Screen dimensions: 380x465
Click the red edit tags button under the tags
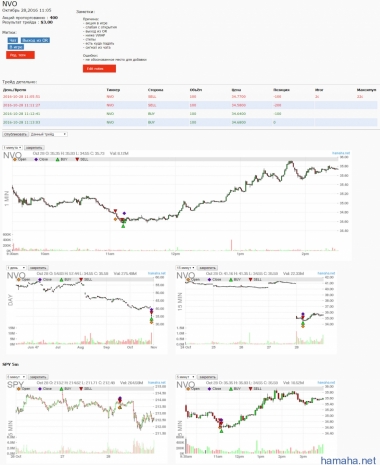(20, 55)
